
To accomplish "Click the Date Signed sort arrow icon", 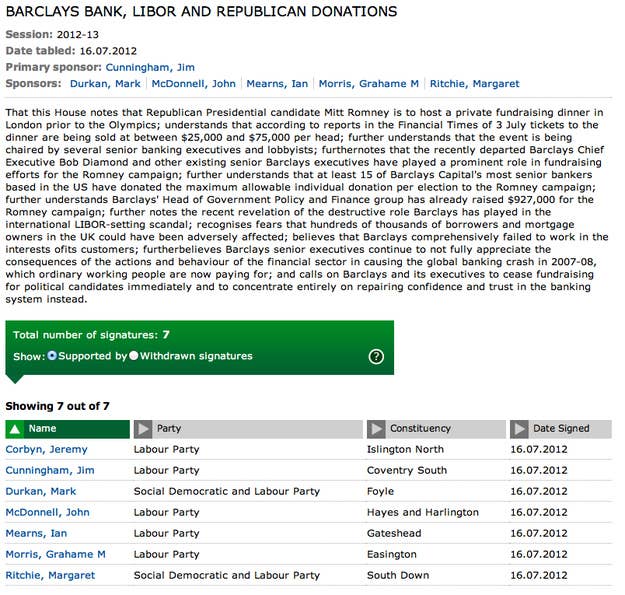I will (x=519, y=429).
